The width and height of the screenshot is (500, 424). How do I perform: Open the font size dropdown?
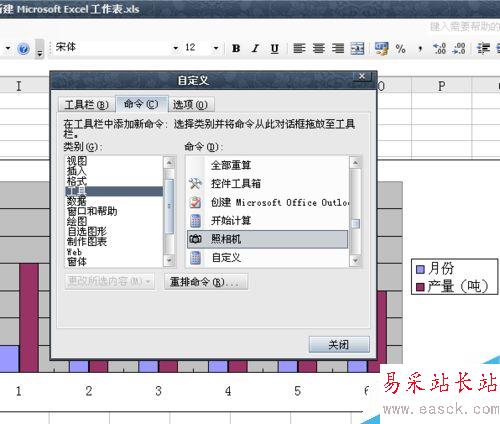(216, 48)
